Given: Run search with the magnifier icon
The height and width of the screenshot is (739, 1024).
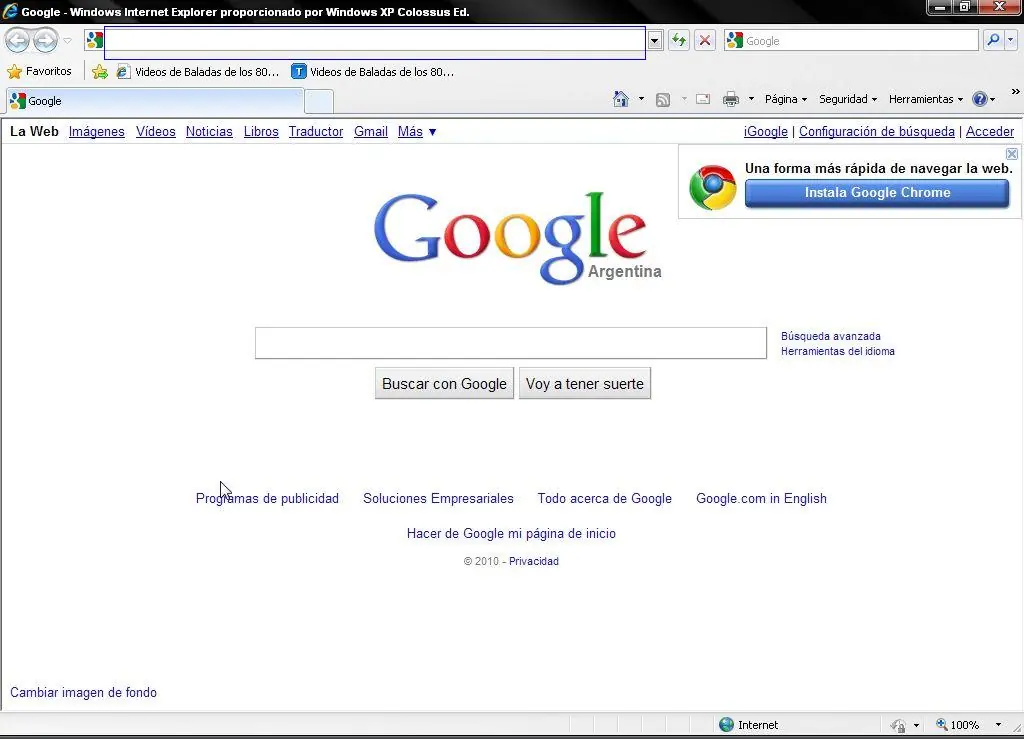Looking at the screenshot, I should click(993, 40).
